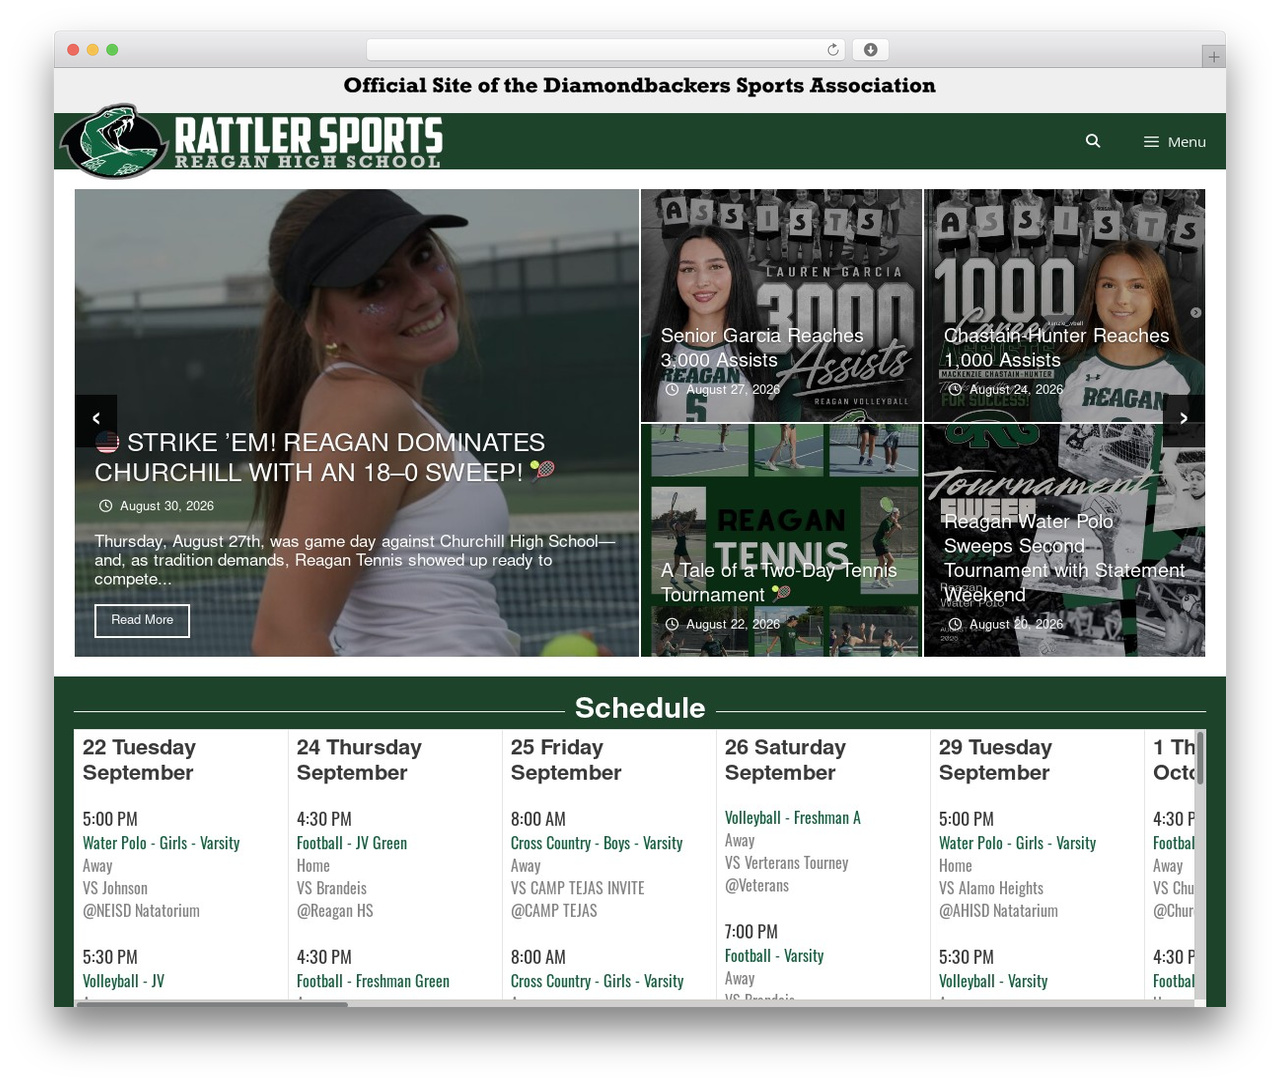Image resolution: width=1280 pixels, height=1084 pixels.
Task: Open Volleyball - Varsity event
Action: [993, 981]
